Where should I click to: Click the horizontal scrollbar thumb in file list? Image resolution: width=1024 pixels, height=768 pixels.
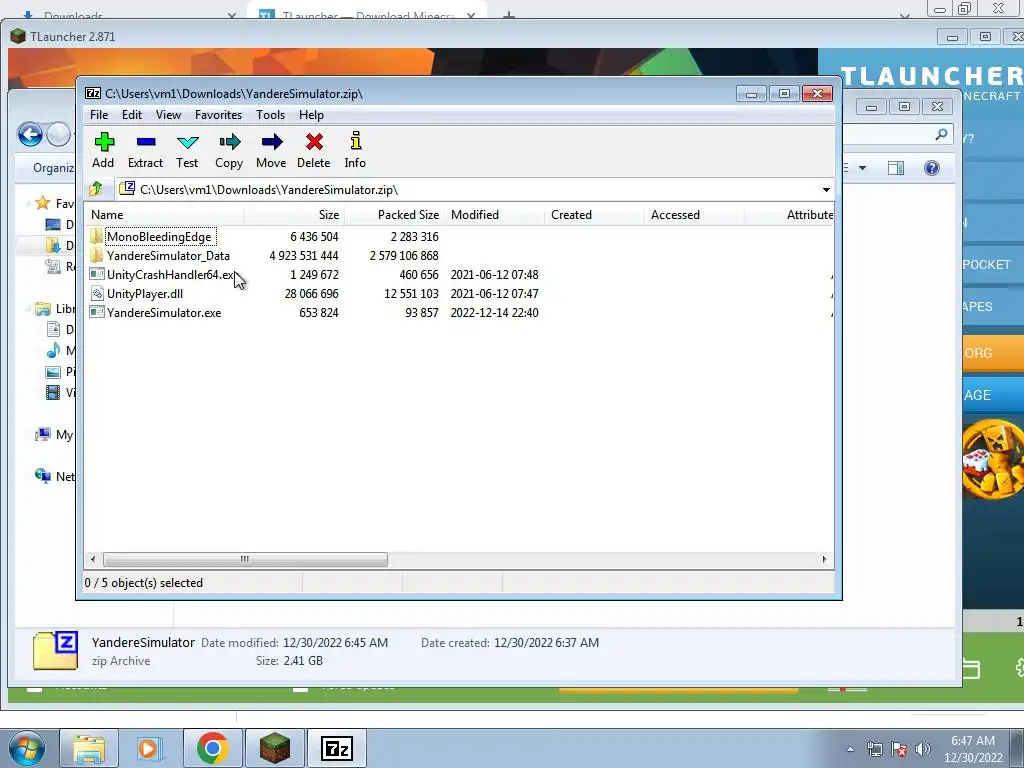coord(245,560)
